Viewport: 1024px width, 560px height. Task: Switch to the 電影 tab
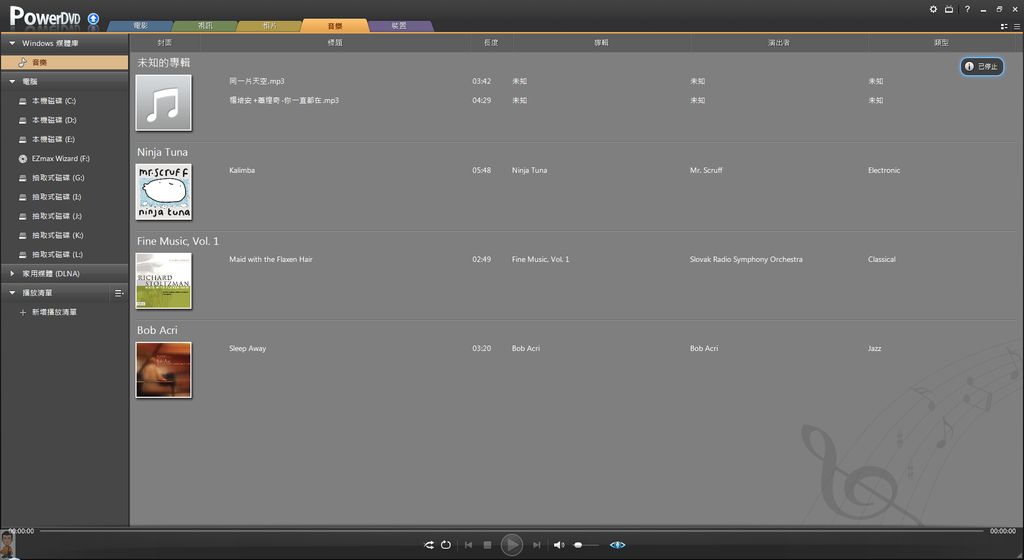140,25
